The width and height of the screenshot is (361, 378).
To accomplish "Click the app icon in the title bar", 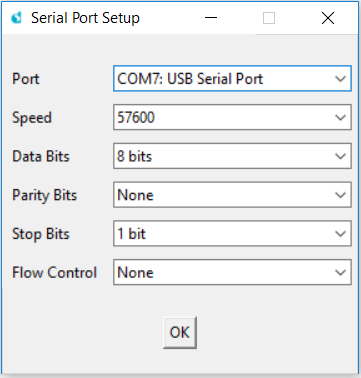I will [16, 18].
